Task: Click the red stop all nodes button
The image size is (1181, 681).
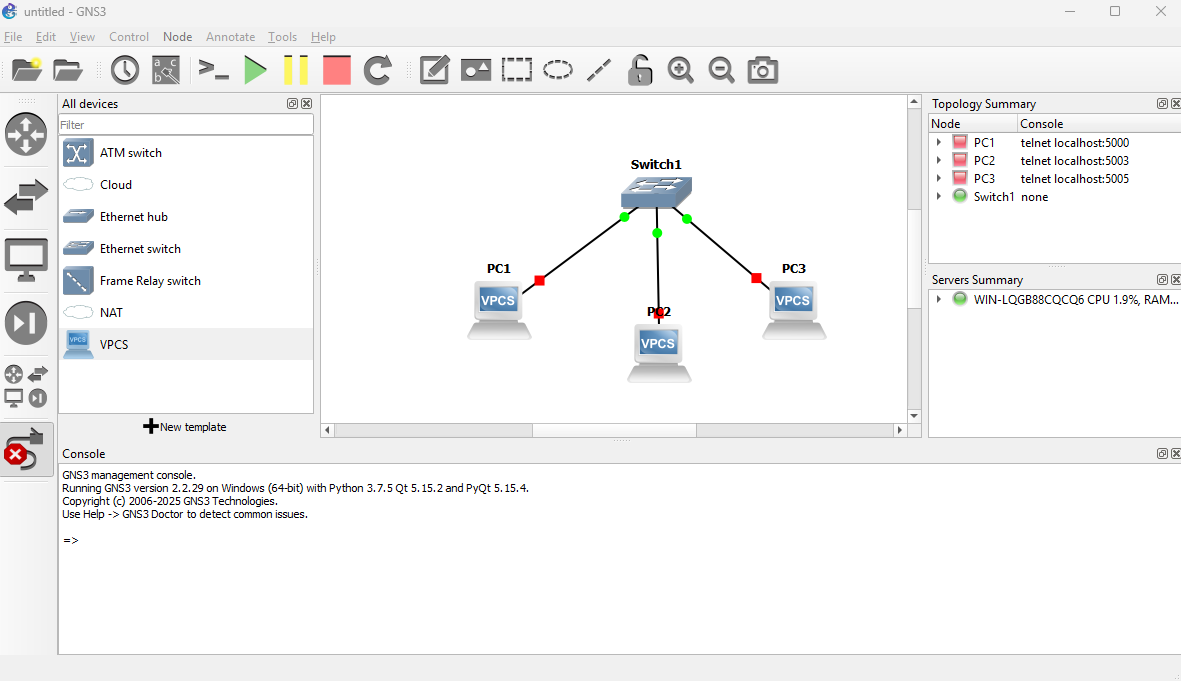Action: [x=337, y=70]
